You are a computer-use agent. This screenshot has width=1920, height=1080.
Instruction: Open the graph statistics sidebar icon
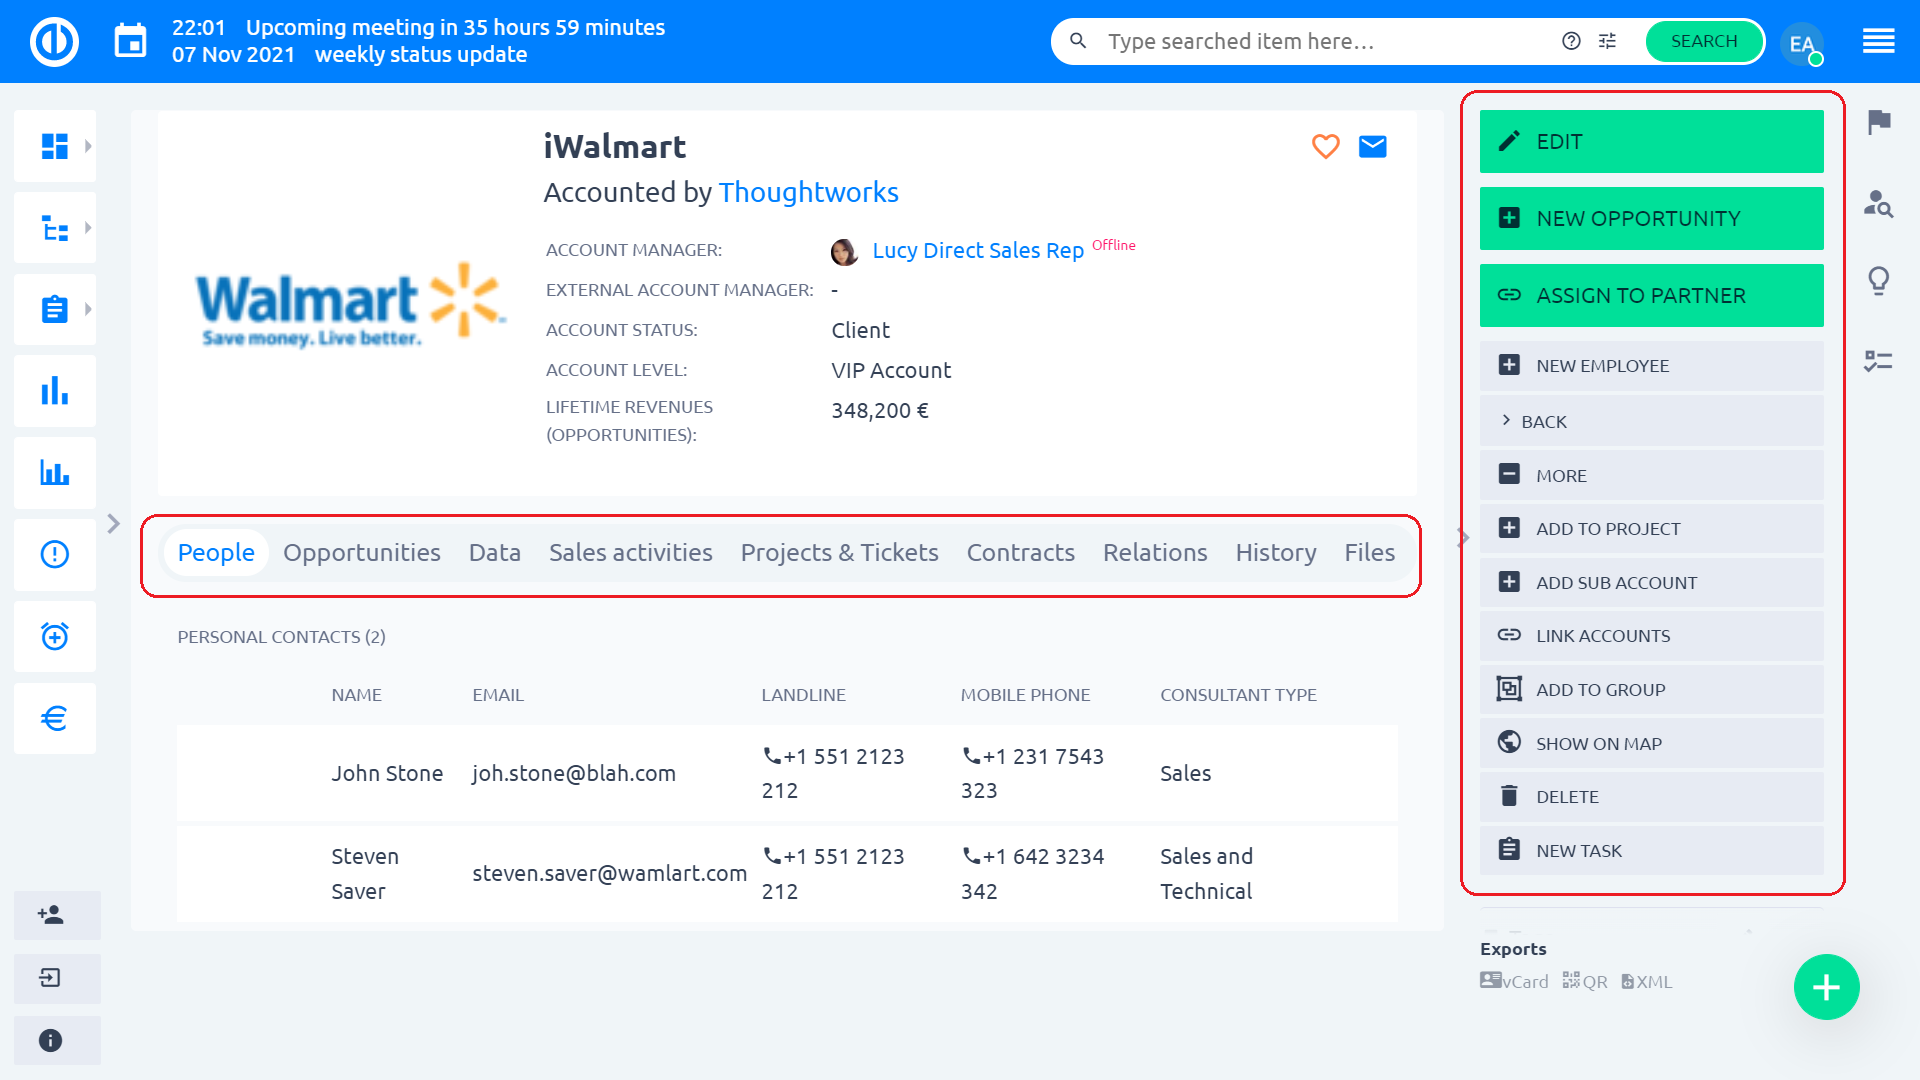coord(55,473)
